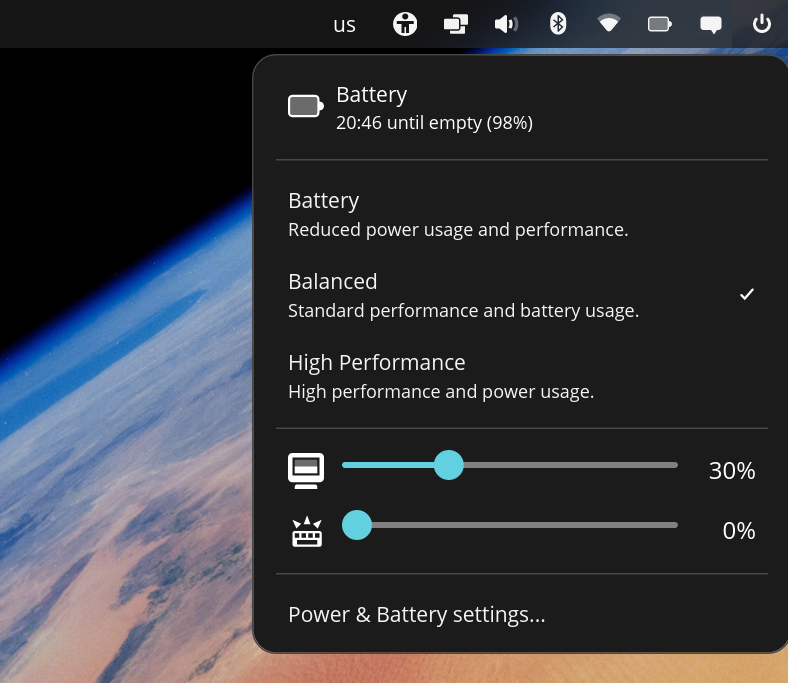Click the 'us' keyboard layout indicator

[x=344, y=25]
